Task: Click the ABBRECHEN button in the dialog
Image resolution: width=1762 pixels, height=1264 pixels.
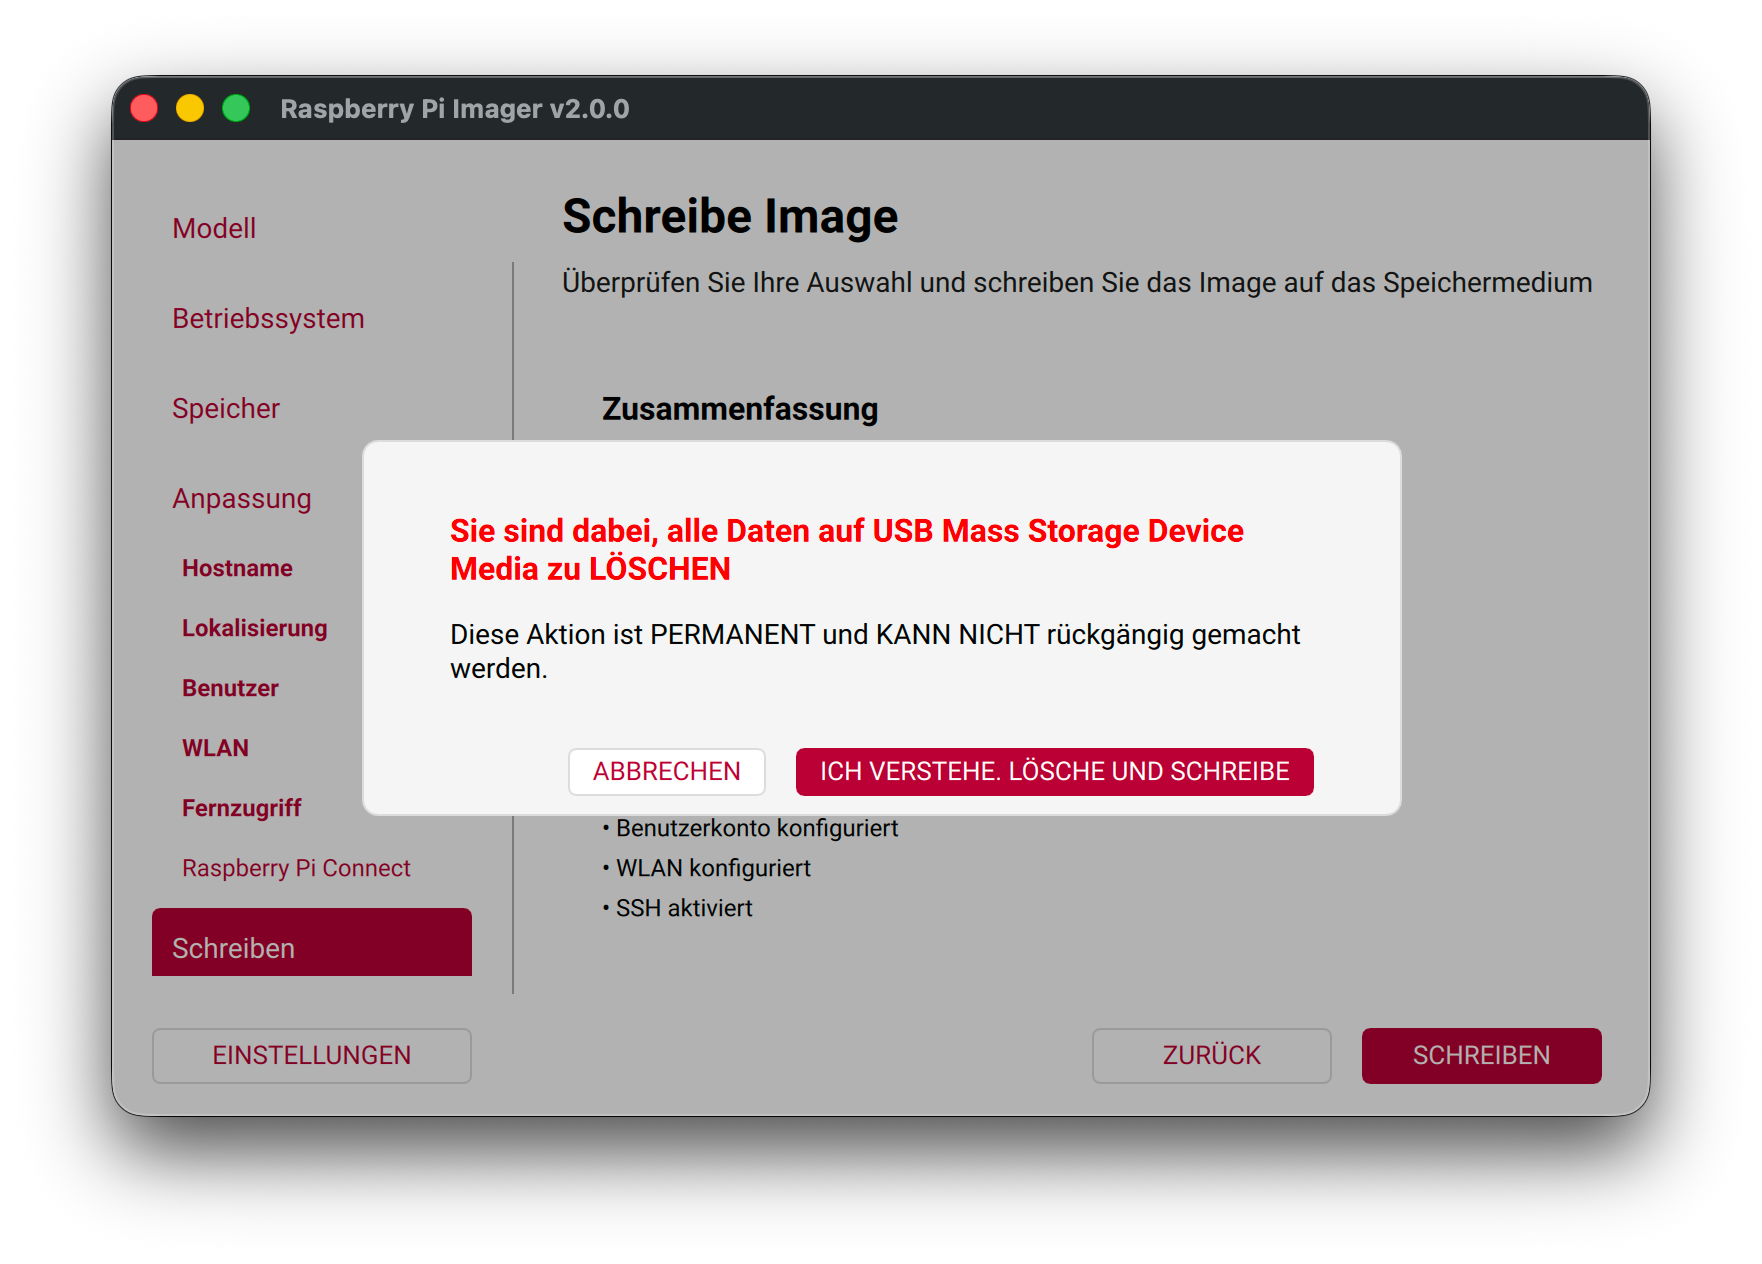Action: (666, 771)
